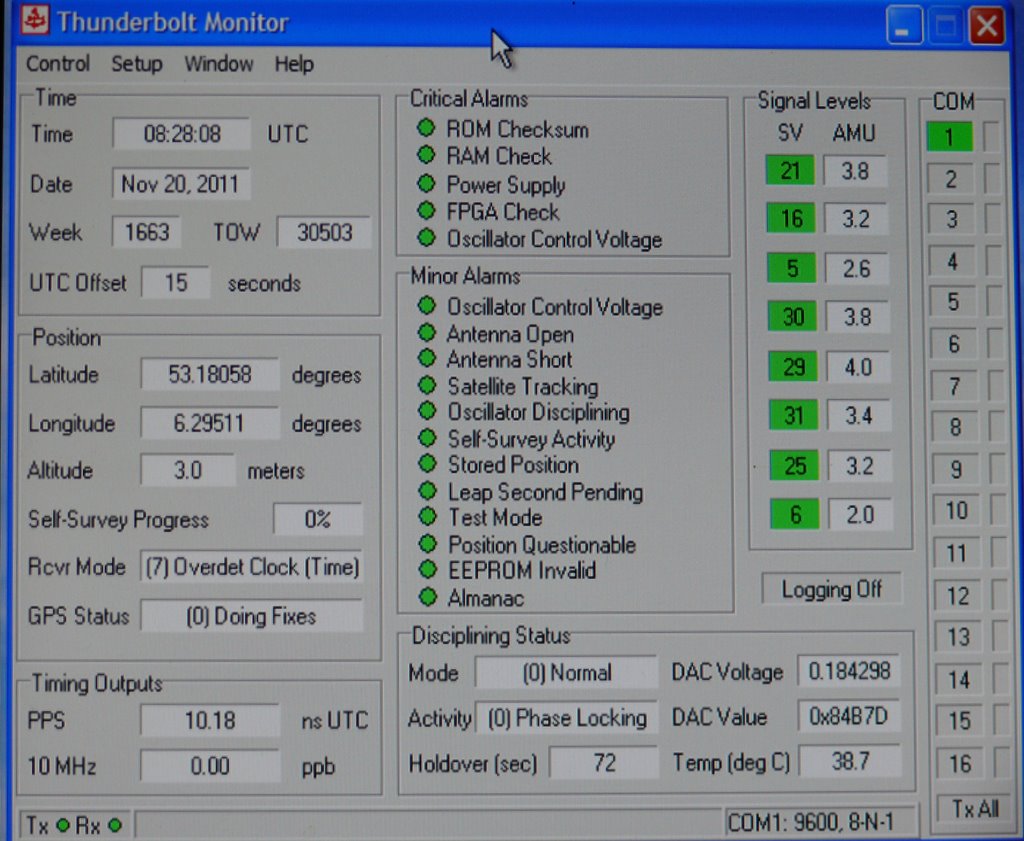Image resolution: width=1024 pixels, height=841 pixels.
Task: Toggle the Logging Off button
Action: coord(831,589)
